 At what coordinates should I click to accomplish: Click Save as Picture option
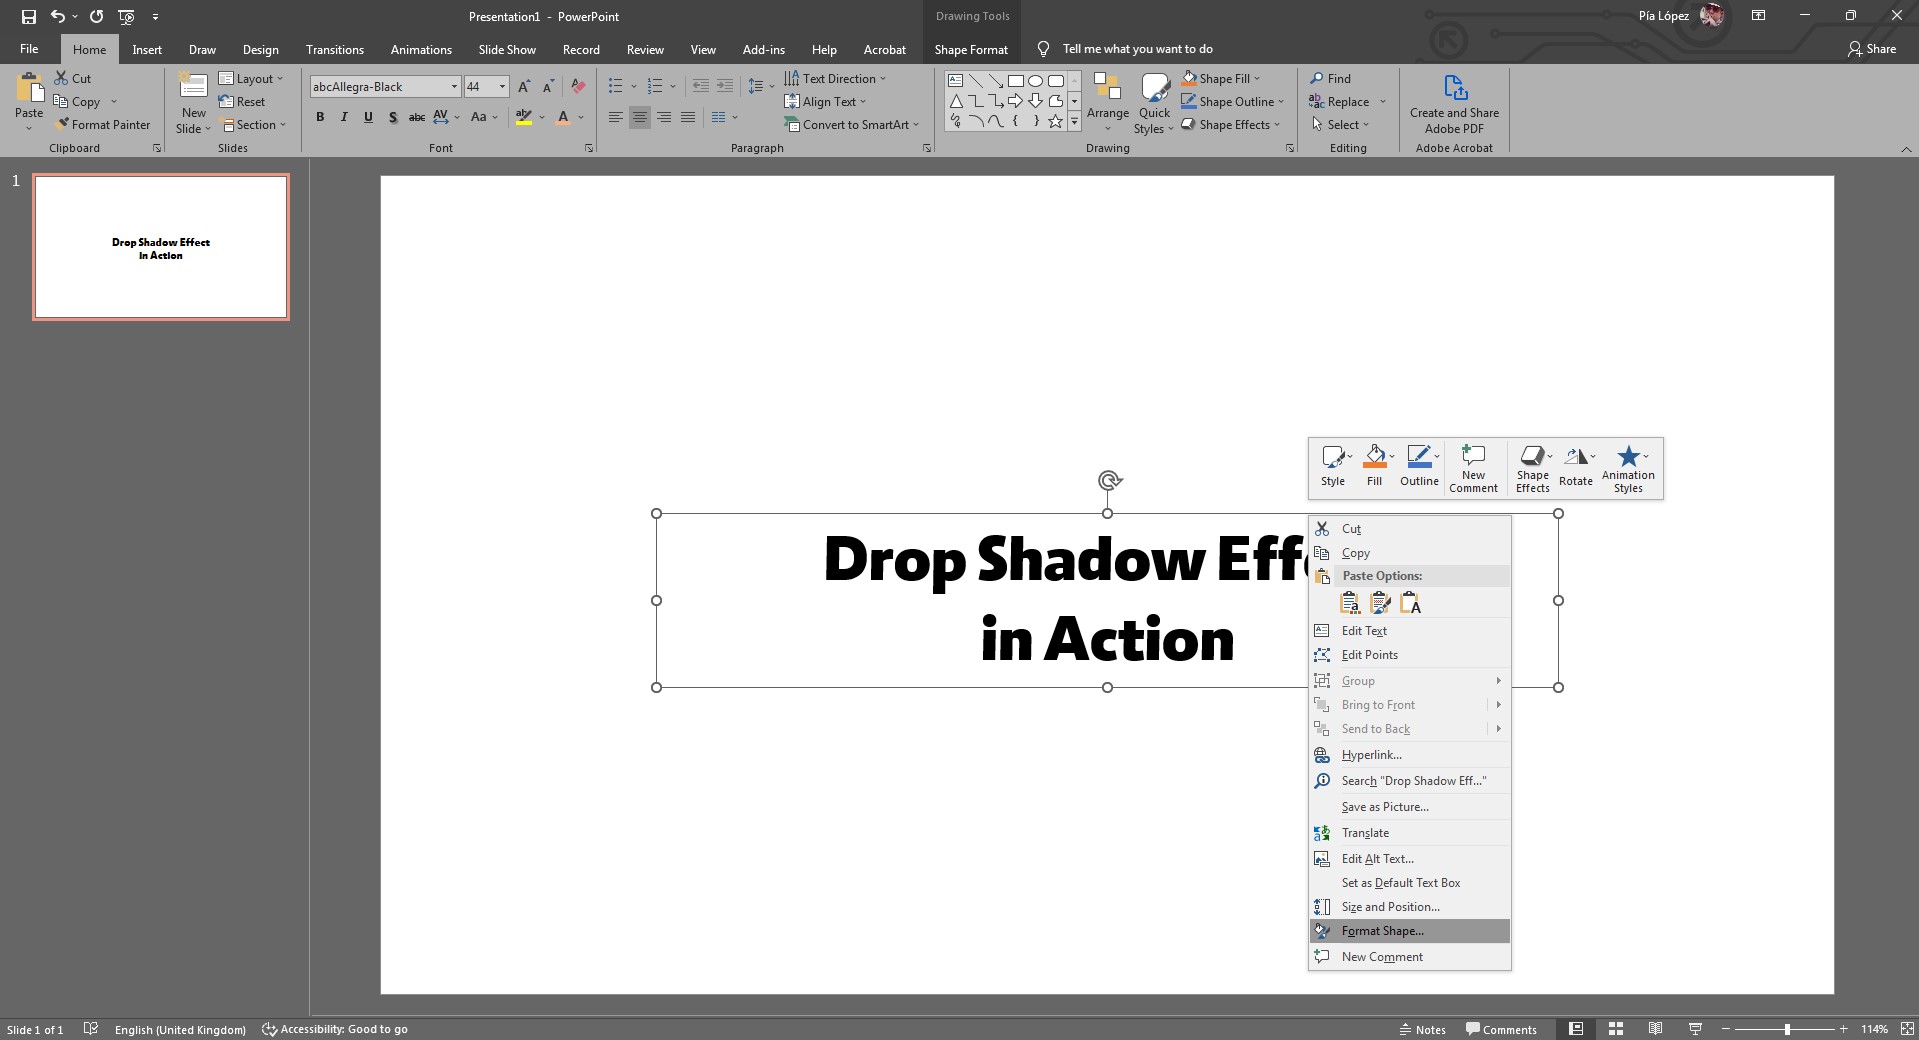(x=1384, y=806)
